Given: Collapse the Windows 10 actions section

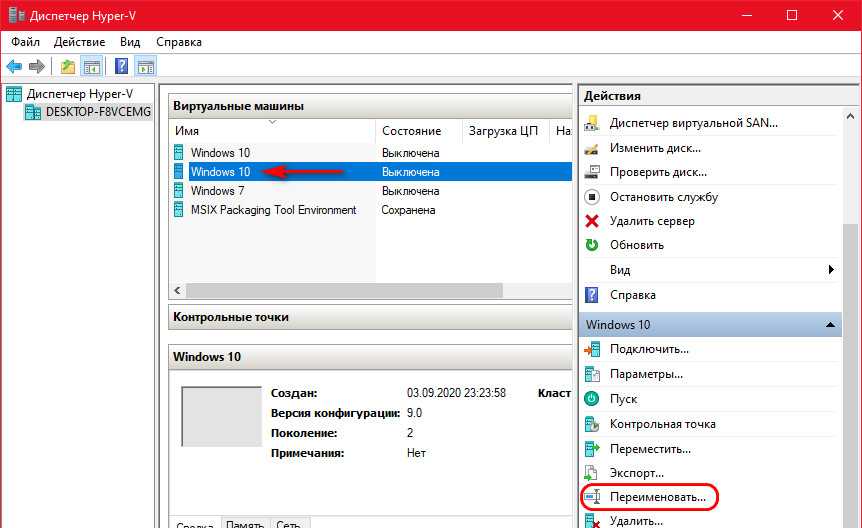Looking at the screenshot, I should coord(831,325).
